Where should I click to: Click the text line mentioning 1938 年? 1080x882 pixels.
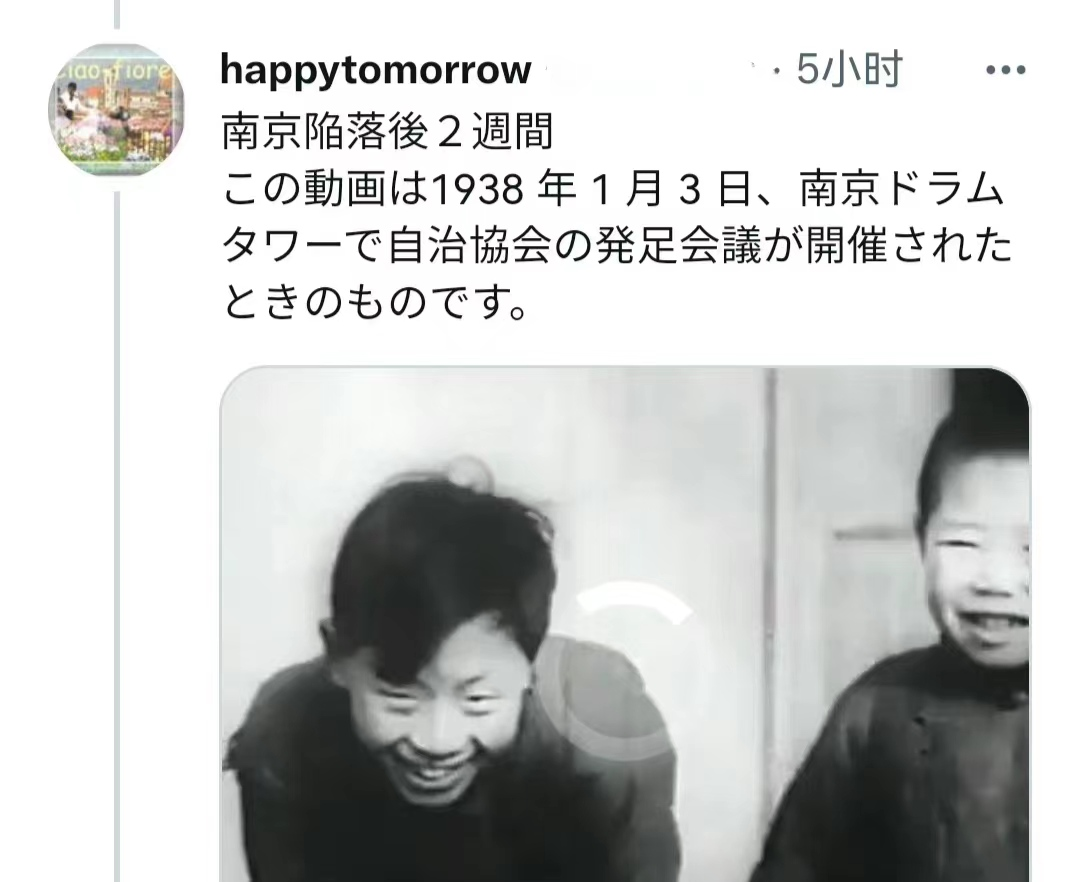[x=613, y=189]
